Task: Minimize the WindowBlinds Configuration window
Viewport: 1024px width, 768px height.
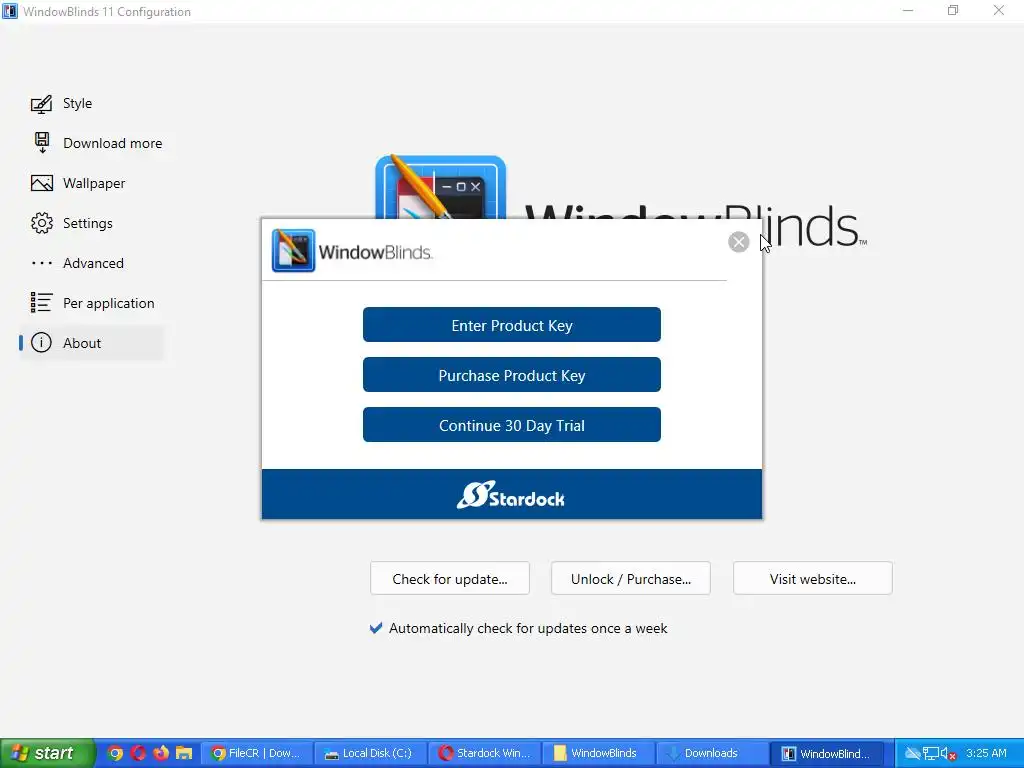Action: [x=908, y=10]
